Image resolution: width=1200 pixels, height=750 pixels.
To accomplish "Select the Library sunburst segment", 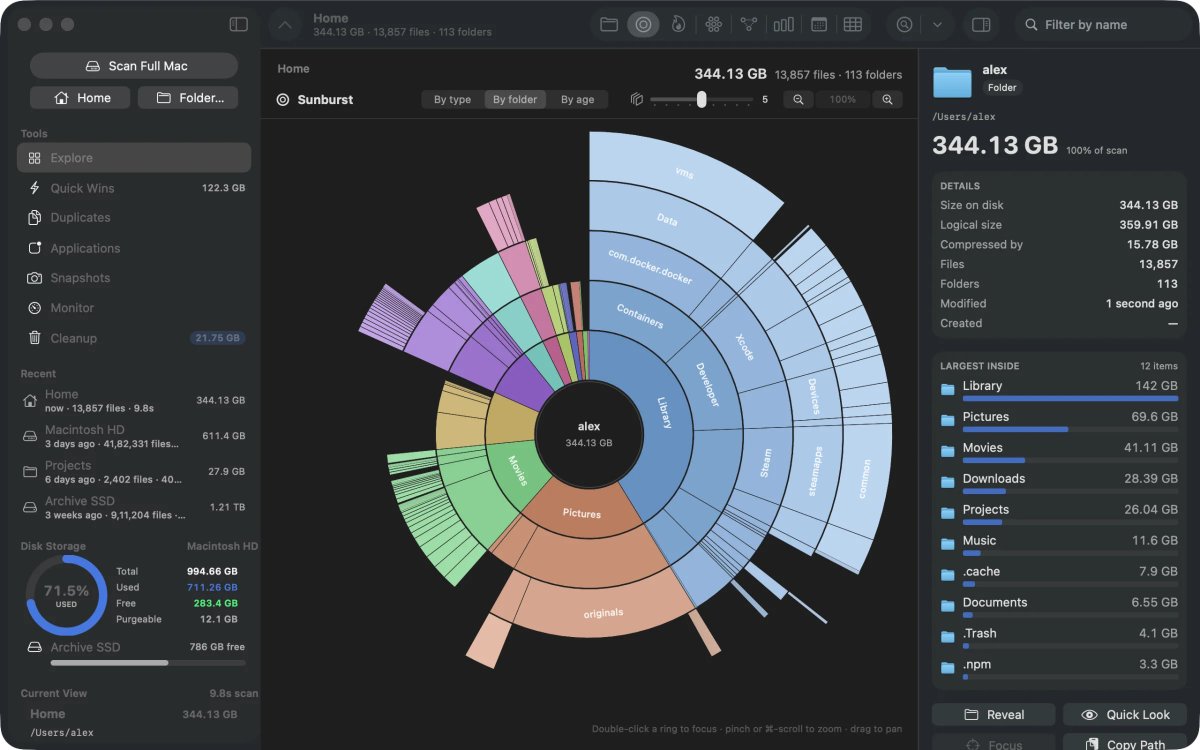I will (x=665, y=412).
